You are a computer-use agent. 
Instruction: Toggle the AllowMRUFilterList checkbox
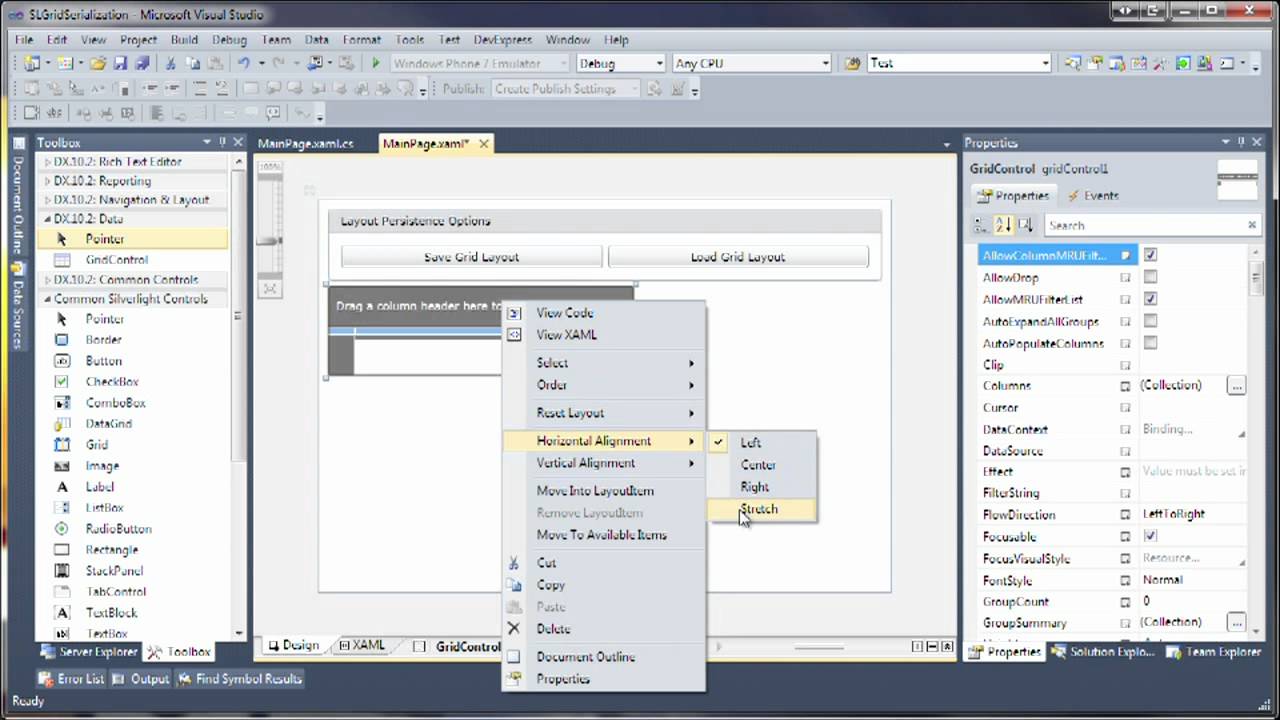1150,299
